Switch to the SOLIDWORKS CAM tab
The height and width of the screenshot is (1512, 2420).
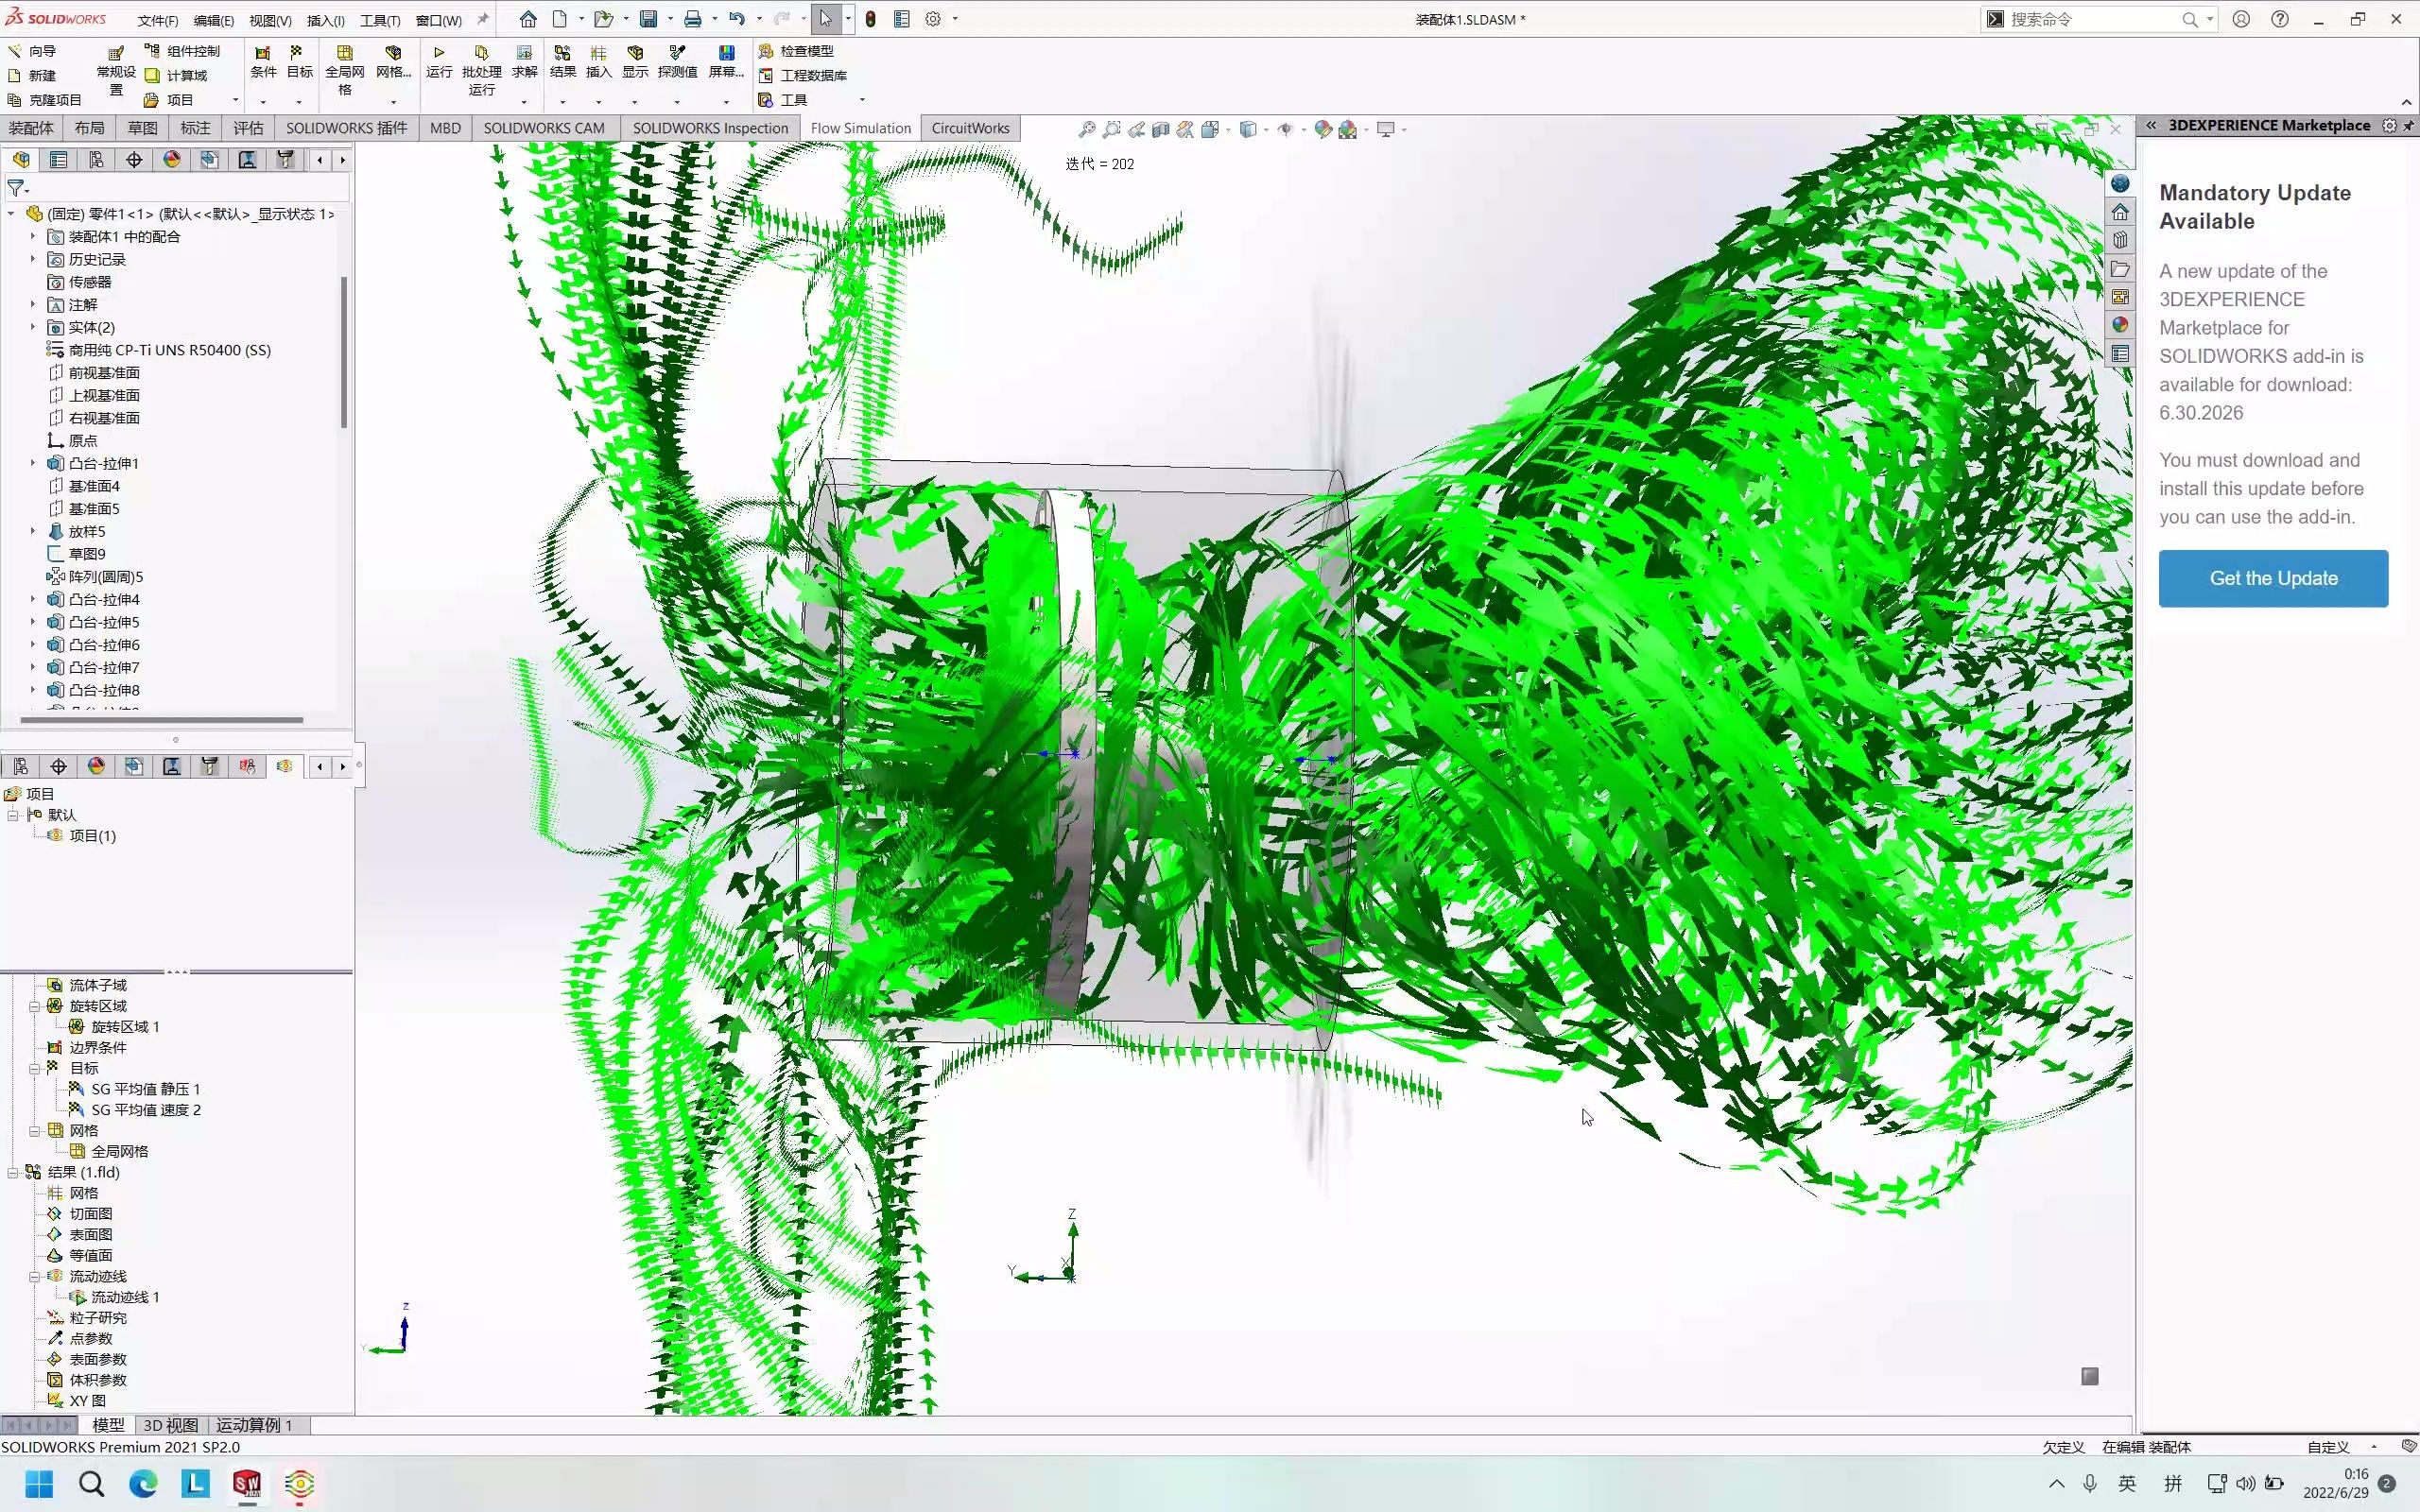click(544, 128)
